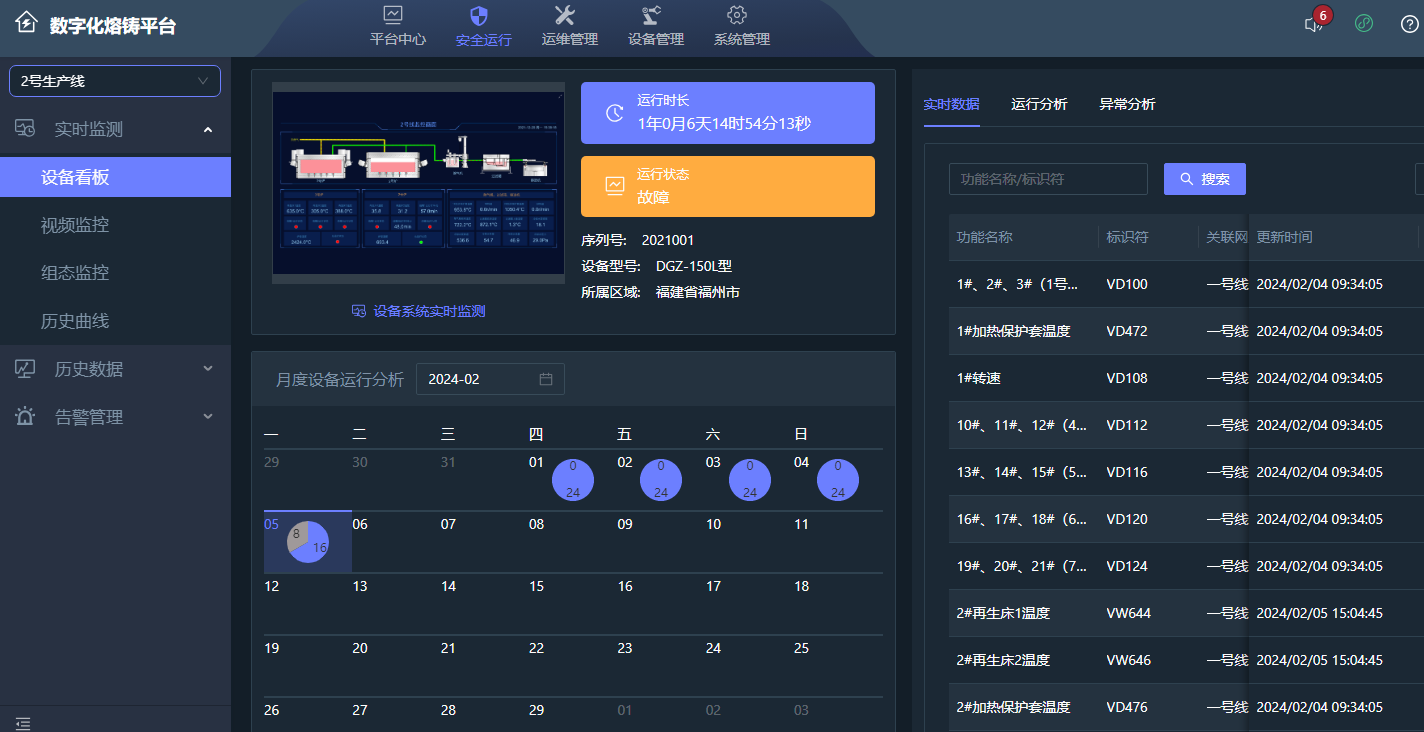Switch to the 异常分析 tab
Image resolution: width=1424 pixels, height=732 pixels.
pyautogui.click(x=1126, y=103)
